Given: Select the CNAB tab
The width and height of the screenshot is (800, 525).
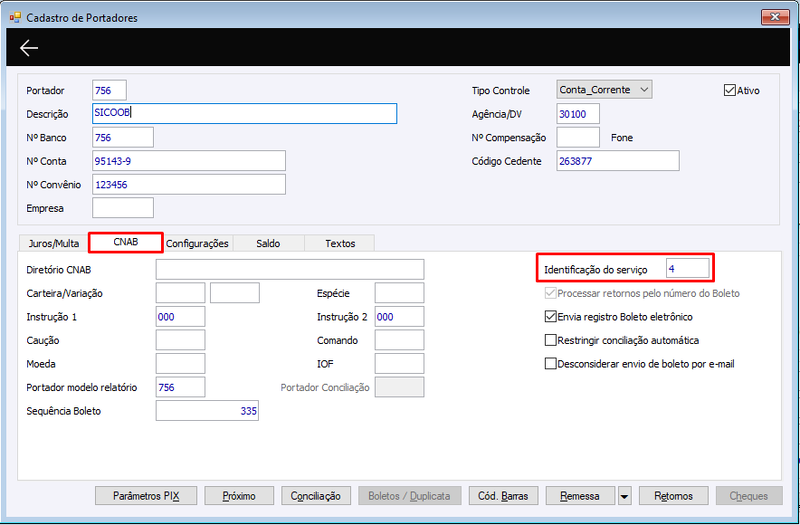Looking at the screenshot, I should (x=126, y=242).
